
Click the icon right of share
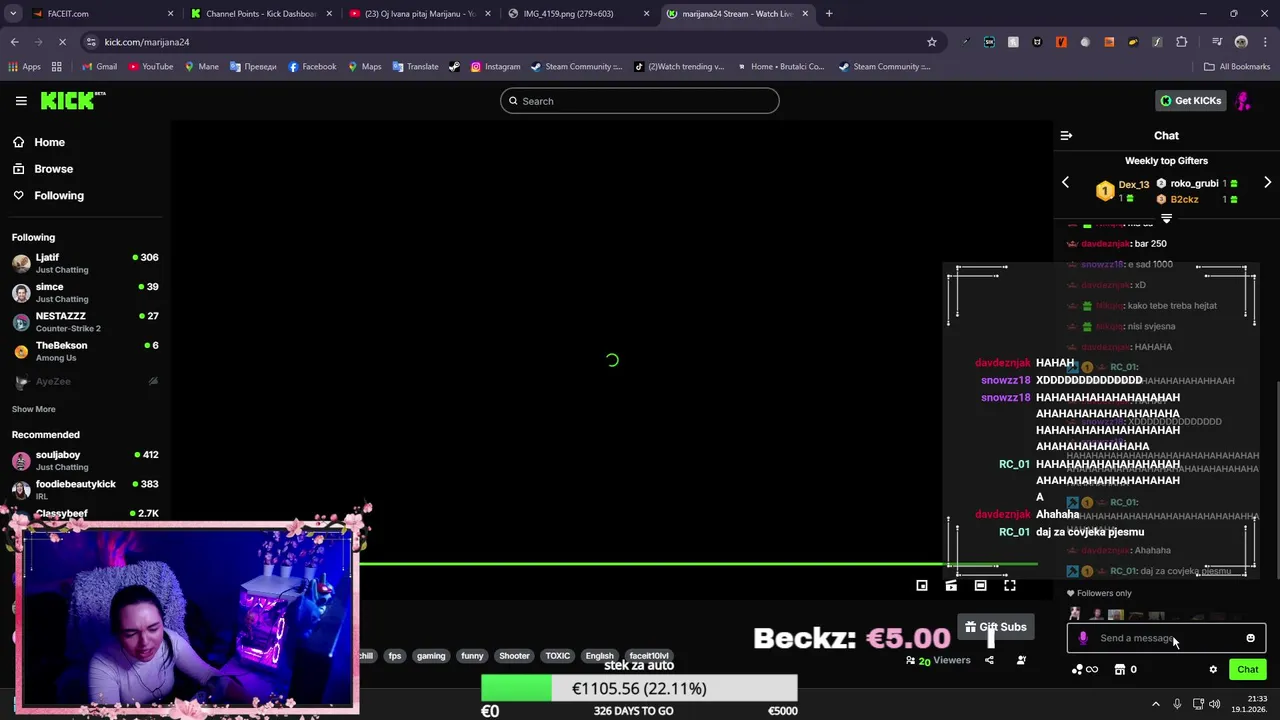(1021, 660)
